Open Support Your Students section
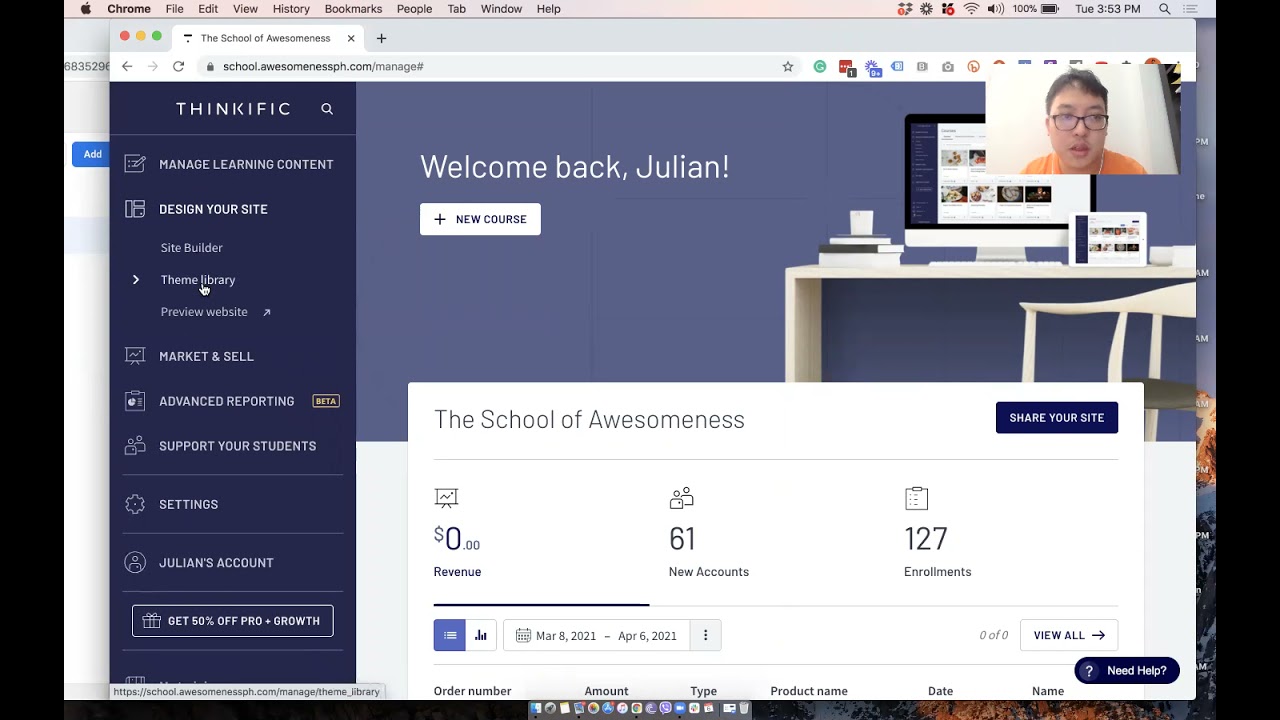The height and width of the screenshot is (720, 1280). click(237, 446)
